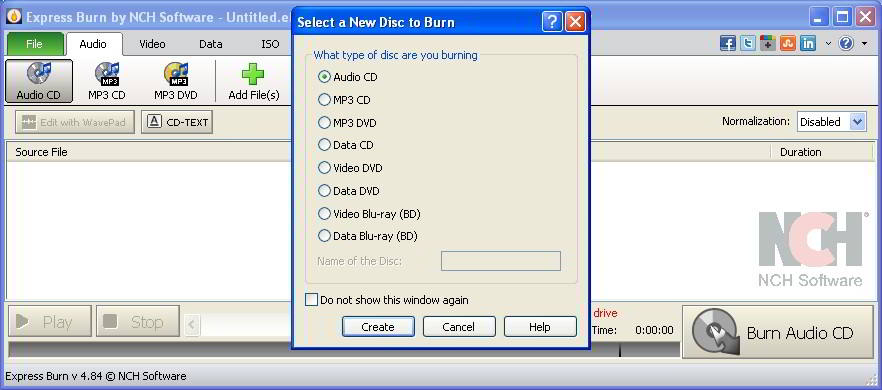Select the MP3 CD radio button

point(325,100)
